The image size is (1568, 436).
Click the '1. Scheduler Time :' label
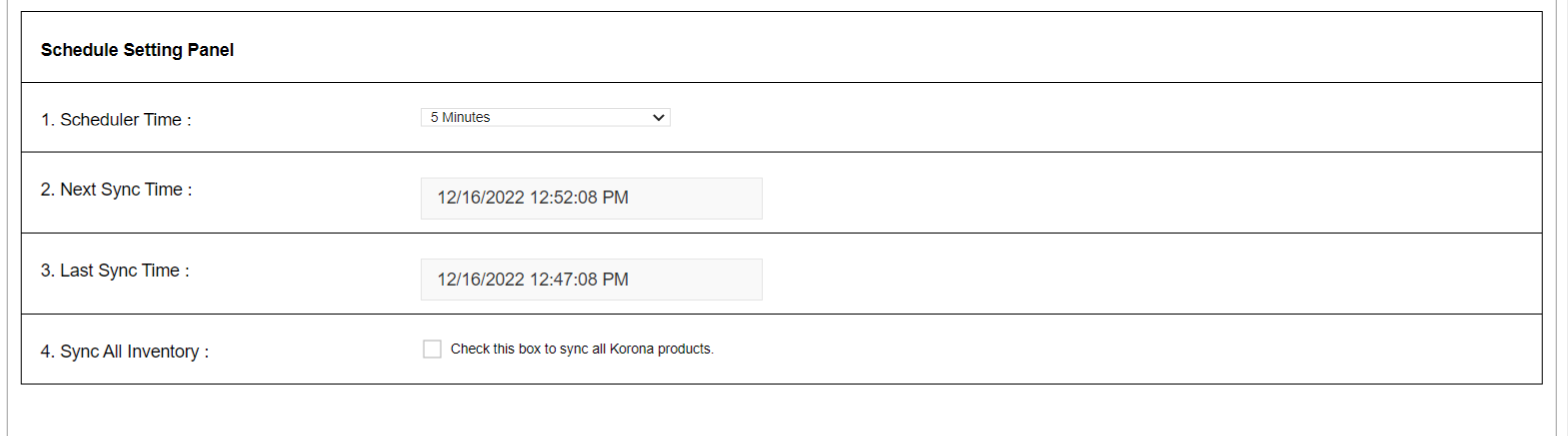click(116, 120)
